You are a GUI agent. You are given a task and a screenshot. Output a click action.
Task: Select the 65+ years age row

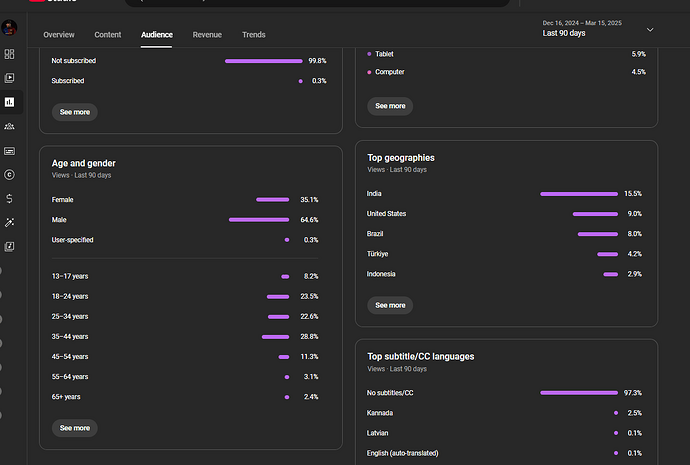(x=185, y=397)
